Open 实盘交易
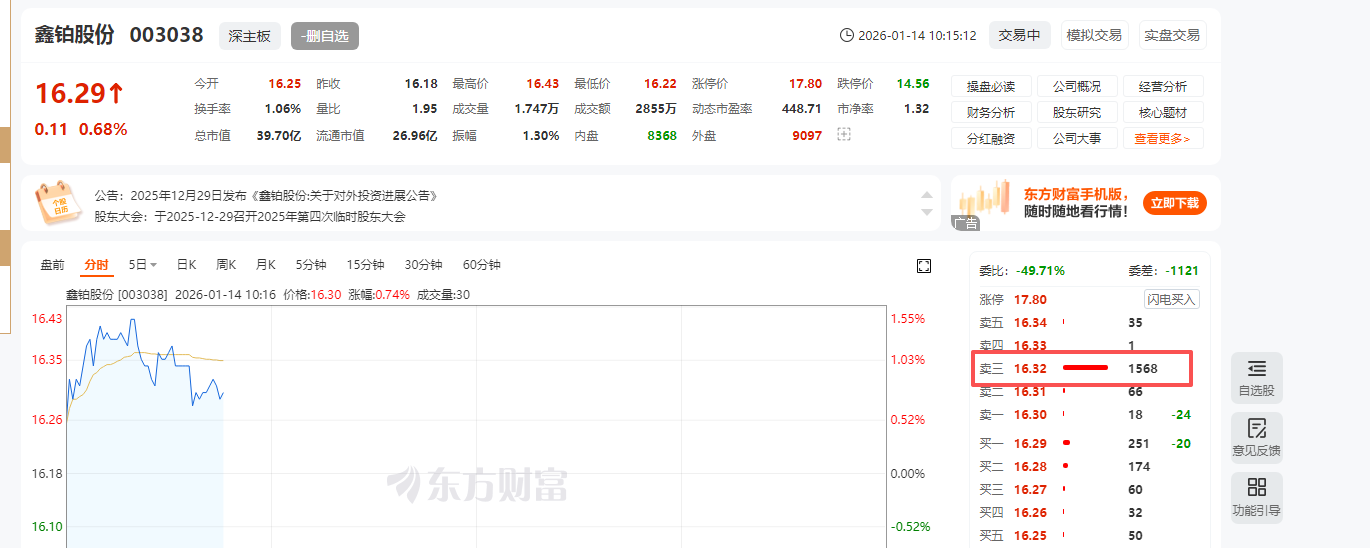 [1172, 35]
